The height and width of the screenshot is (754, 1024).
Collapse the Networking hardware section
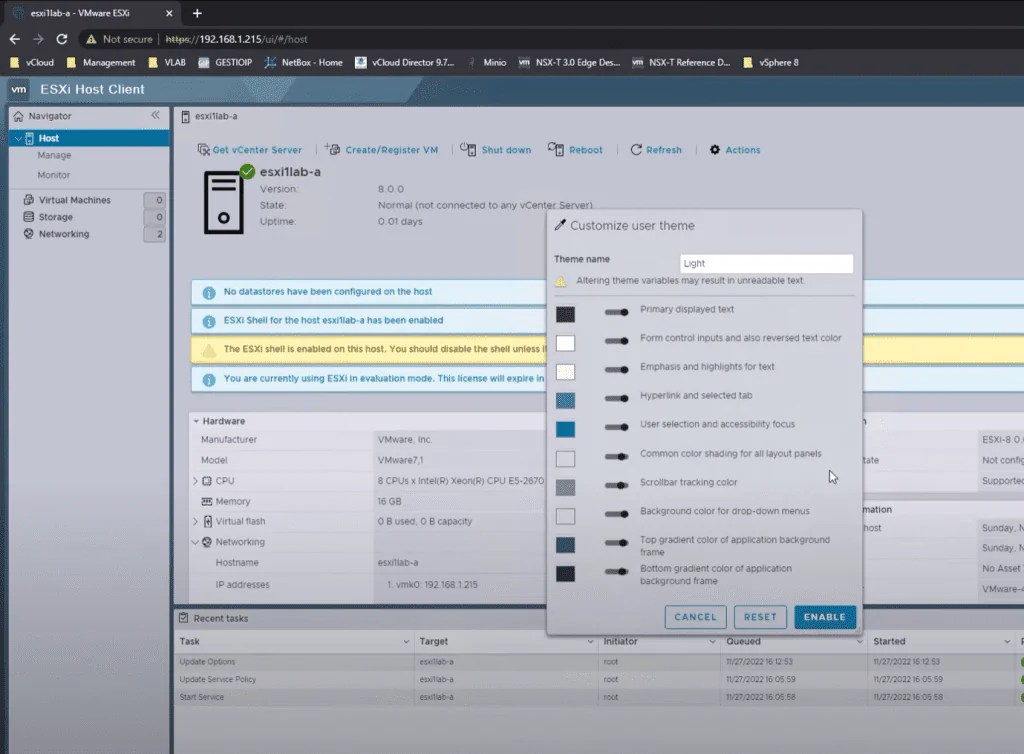pos(197,544)
